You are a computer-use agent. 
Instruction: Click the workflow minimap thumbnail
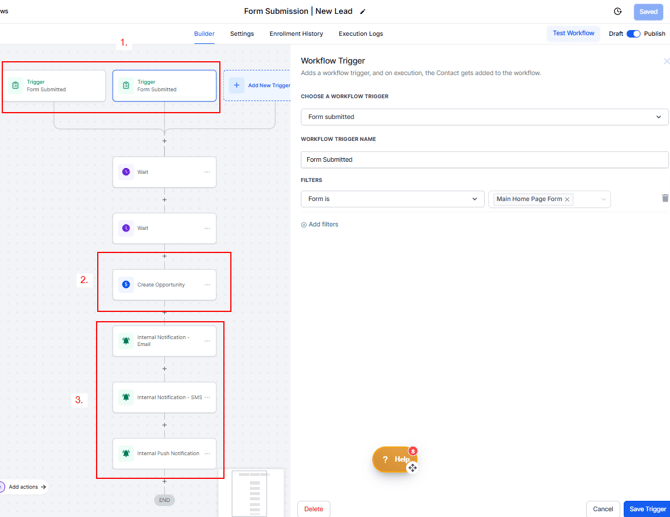pos(256,493)
